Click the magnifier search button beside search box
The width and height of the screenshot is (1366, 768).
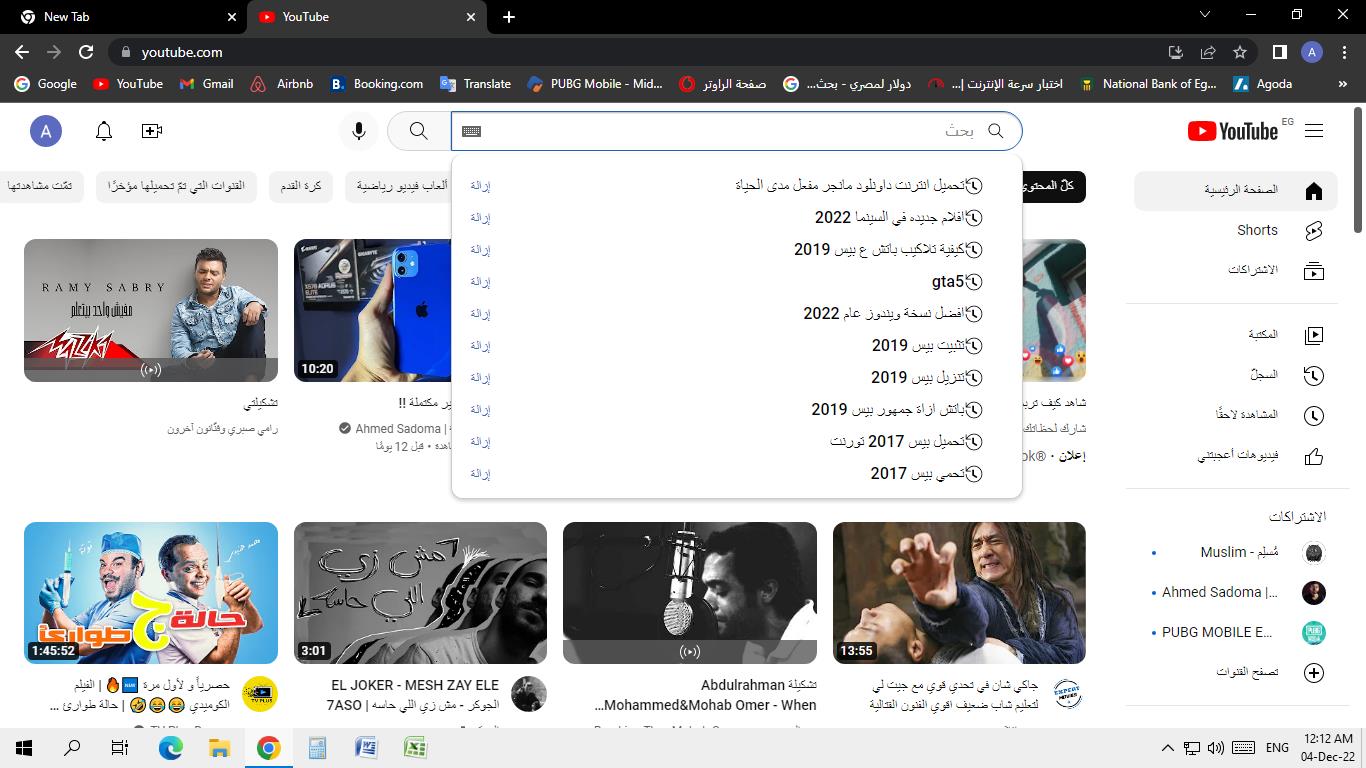point(418,131)
